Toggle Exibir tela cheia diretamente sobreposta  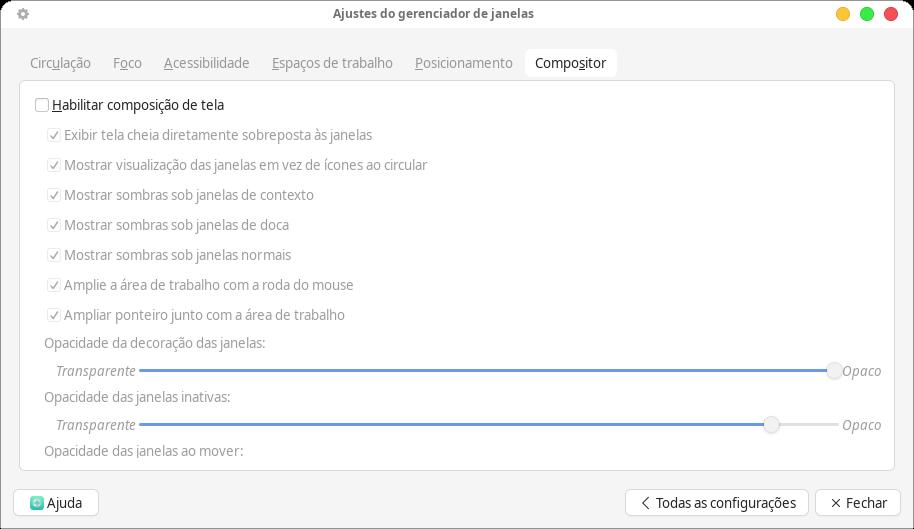(54, 135)
